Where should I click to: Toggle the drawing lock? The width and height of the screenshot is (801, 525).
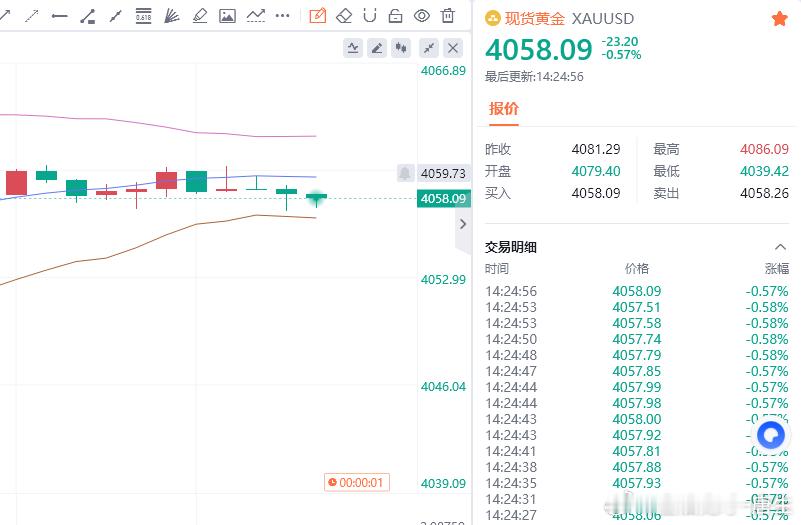tap(395, 16)
